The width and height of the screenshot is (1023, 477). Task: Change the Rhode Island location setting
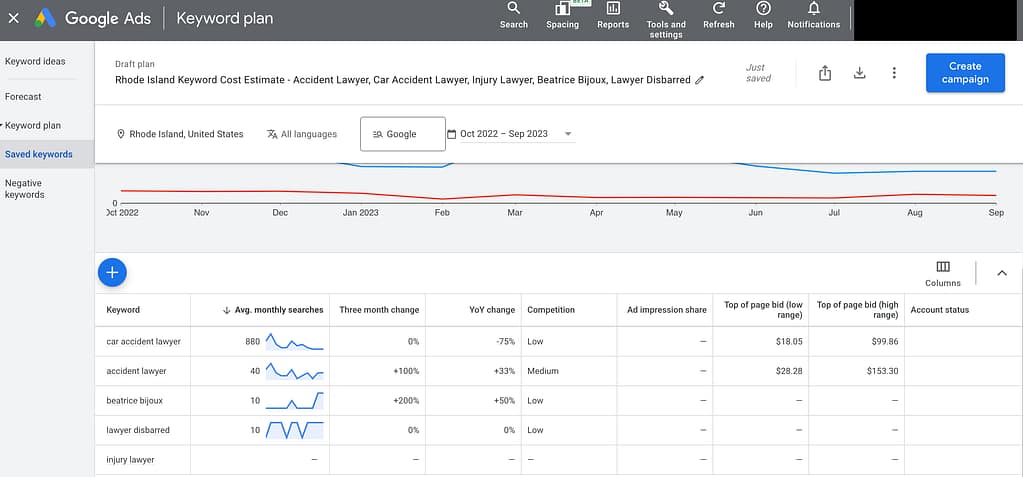pyautogui.click(x=179, y=134)
